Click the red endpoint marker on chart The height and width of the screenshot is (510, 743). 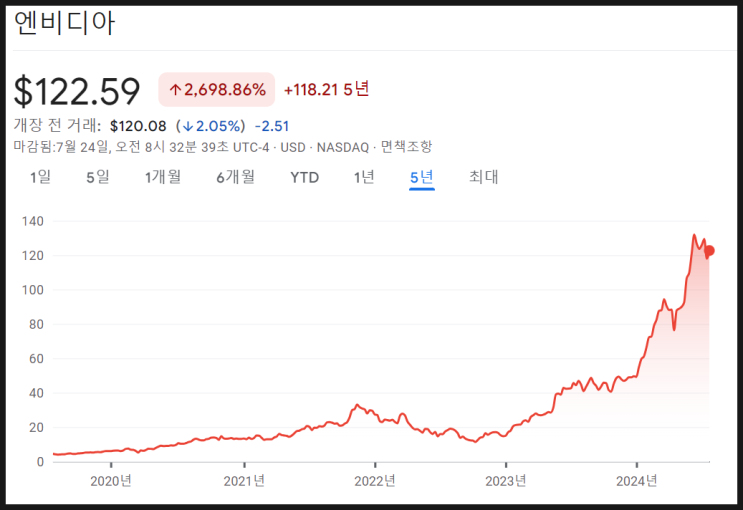pyautogui.click(x=709, y=251)
